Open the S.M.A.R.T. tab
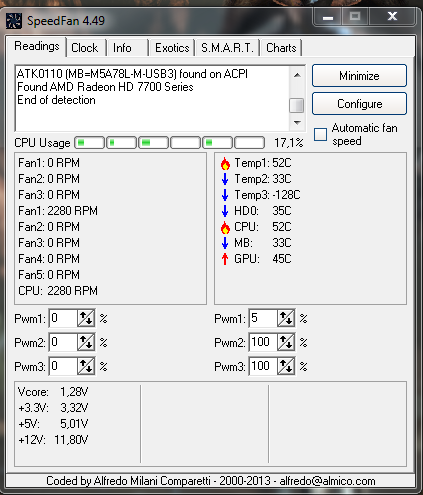The width and height of the screenshot is (423, 495). [227, 48]
